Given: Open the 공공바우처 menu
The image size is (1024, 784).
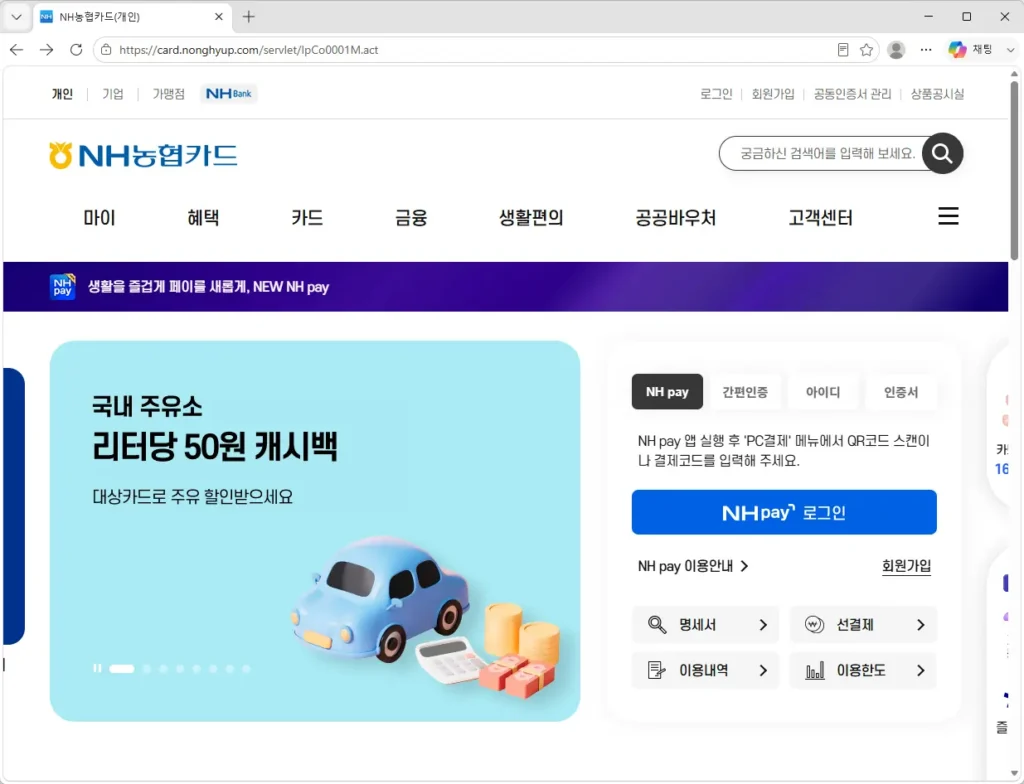Looking at the screenshot, I should [676, 218].
